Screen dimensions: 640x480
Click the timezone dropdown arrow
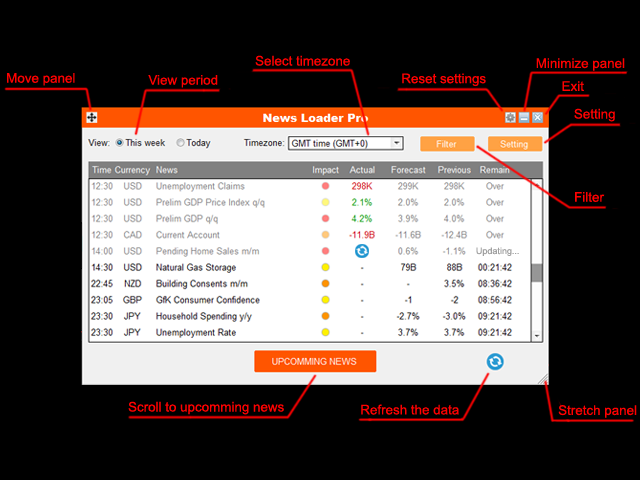(x=396, y=143)
